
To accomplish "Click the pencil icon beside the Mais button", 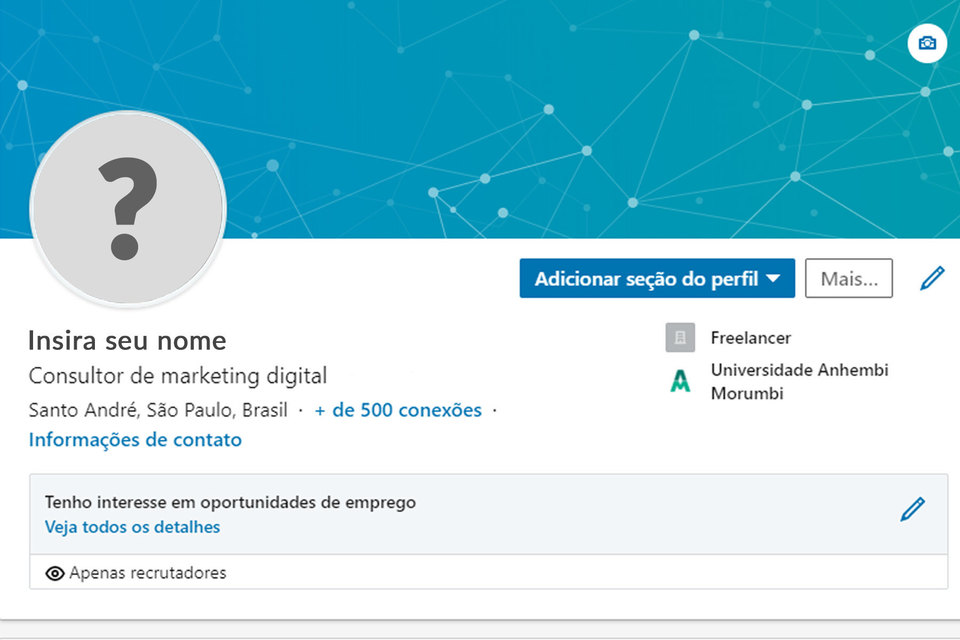I will 932,279.
